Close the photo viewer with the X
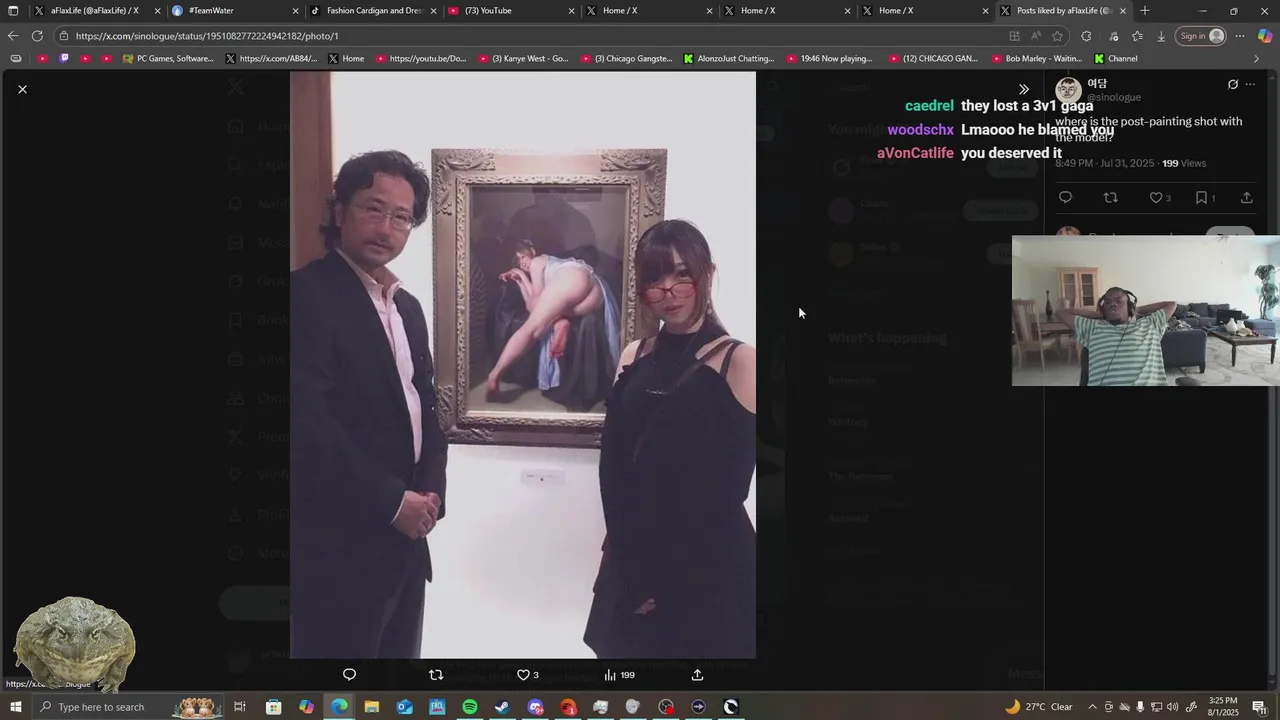The width and height of the screenshot is (1280, 720). [x=22, y=89]
